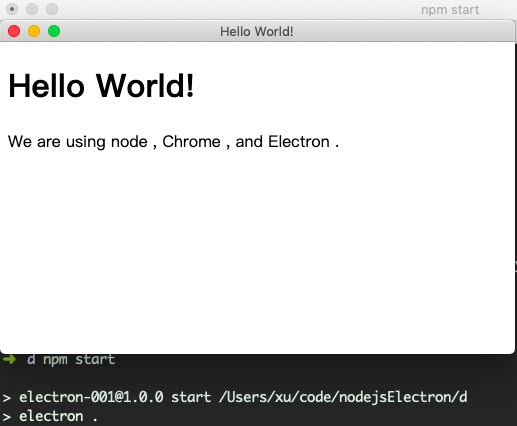Click the directory name d in terminal prompt
This screenshot has height=426, width=517.
click(31, 359)
